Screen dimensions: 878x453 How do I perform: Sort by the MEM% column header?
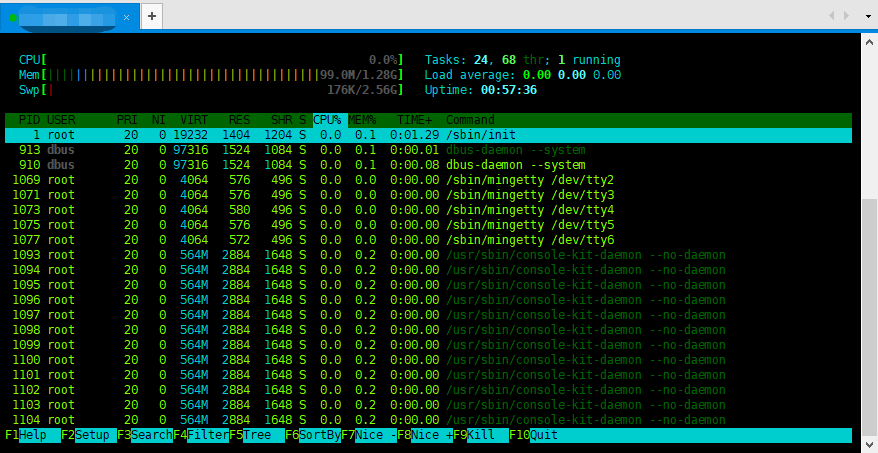click(362, 120)
